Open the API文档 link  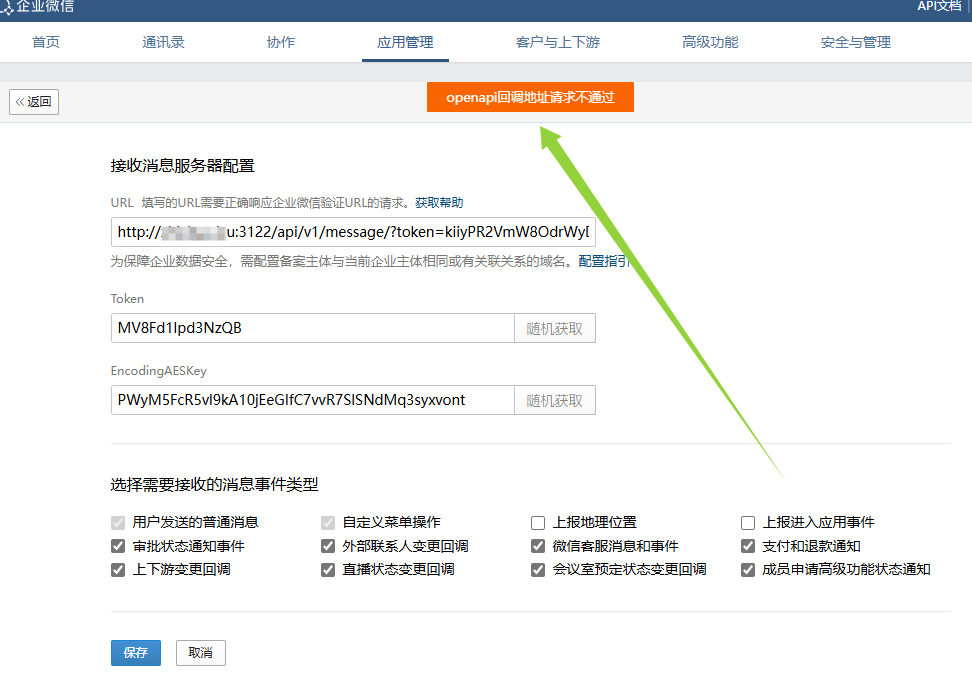point(939,6)
